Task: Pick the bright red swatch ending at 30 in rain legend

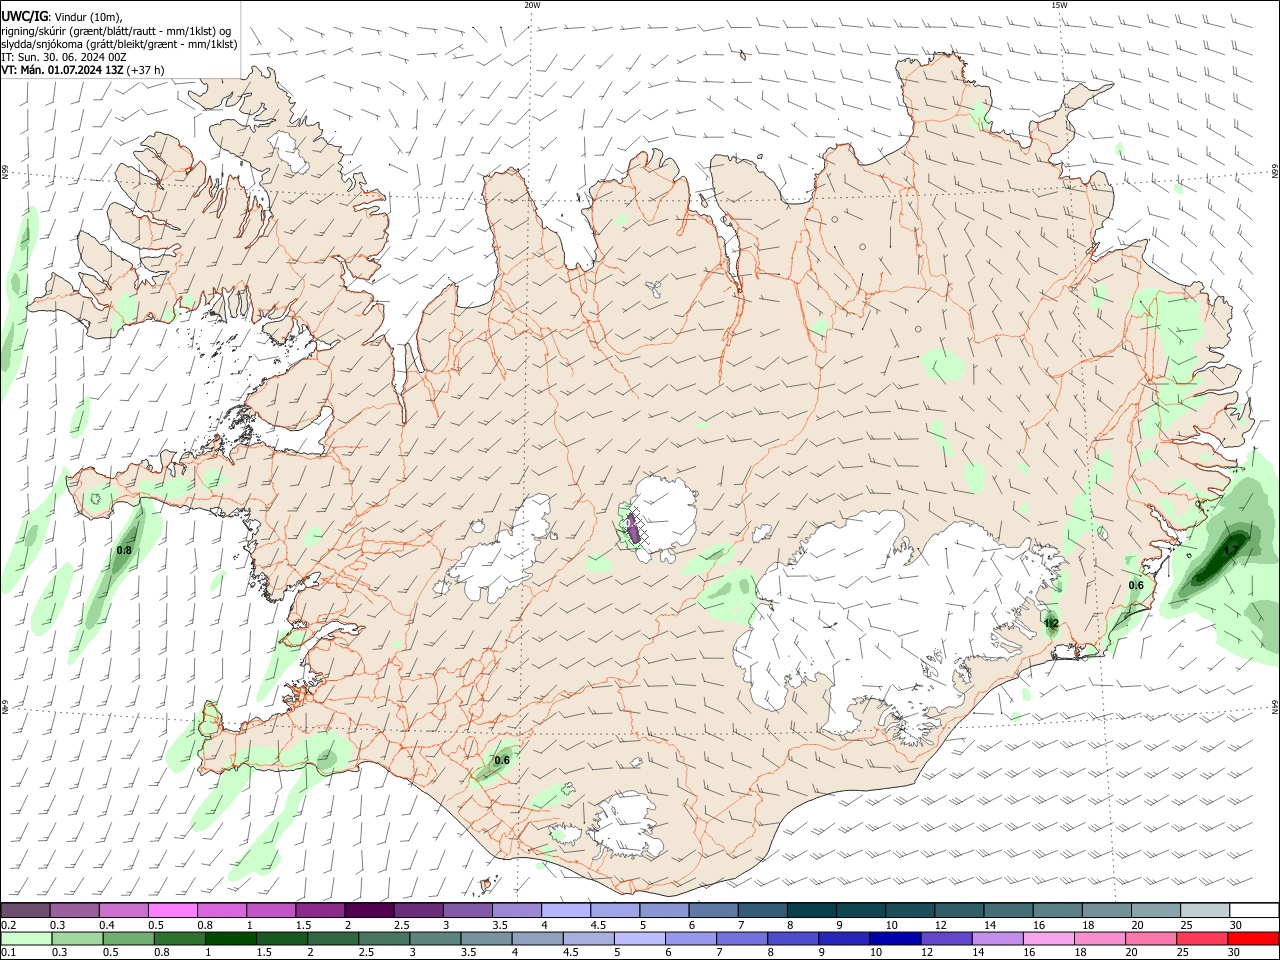Action: [x=1253, y=938]
